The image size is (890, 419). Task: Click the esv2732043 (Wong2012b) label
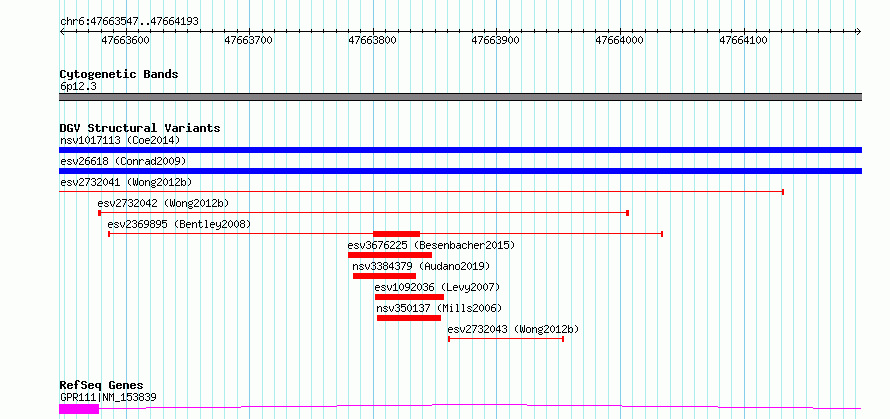(513, 329)
